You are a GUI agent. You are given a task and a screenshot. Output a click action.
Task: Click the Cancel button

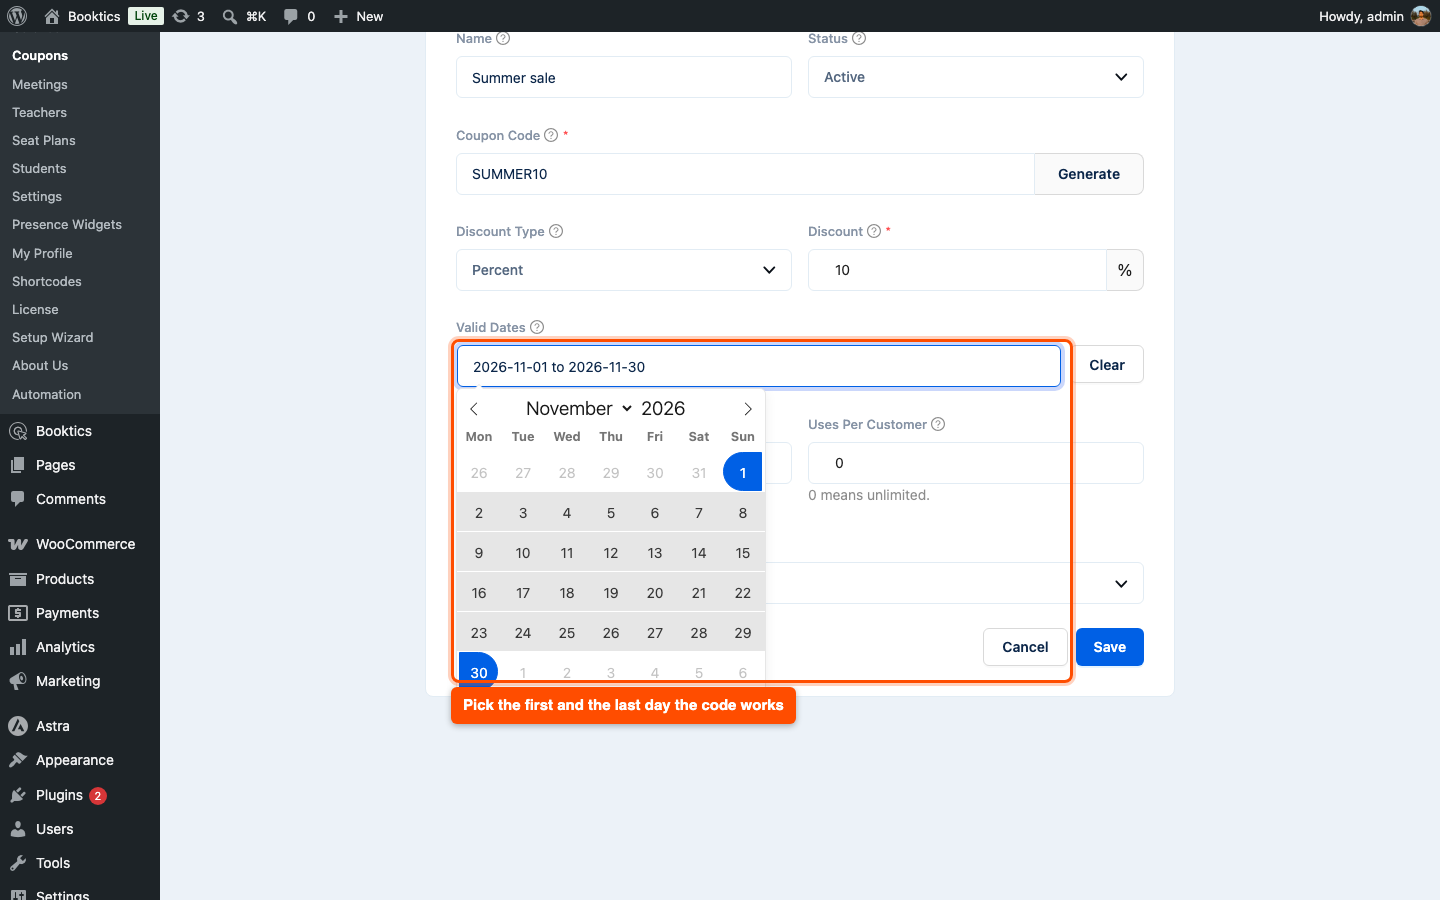(1025, 647)
